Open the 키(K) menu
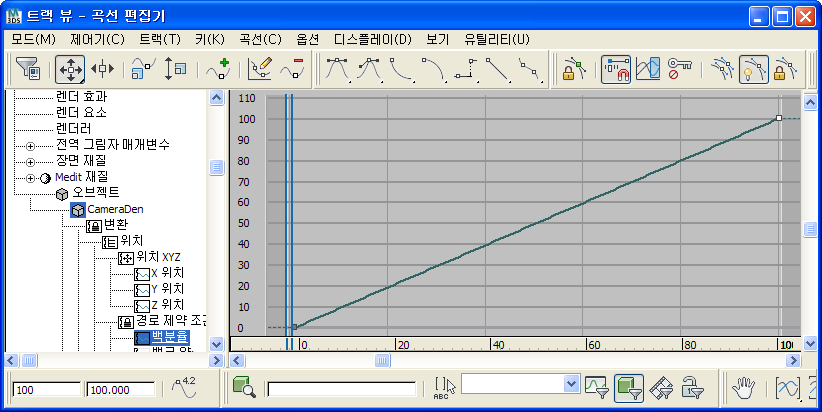Viewport: 822px width, 412px height. 210,39
